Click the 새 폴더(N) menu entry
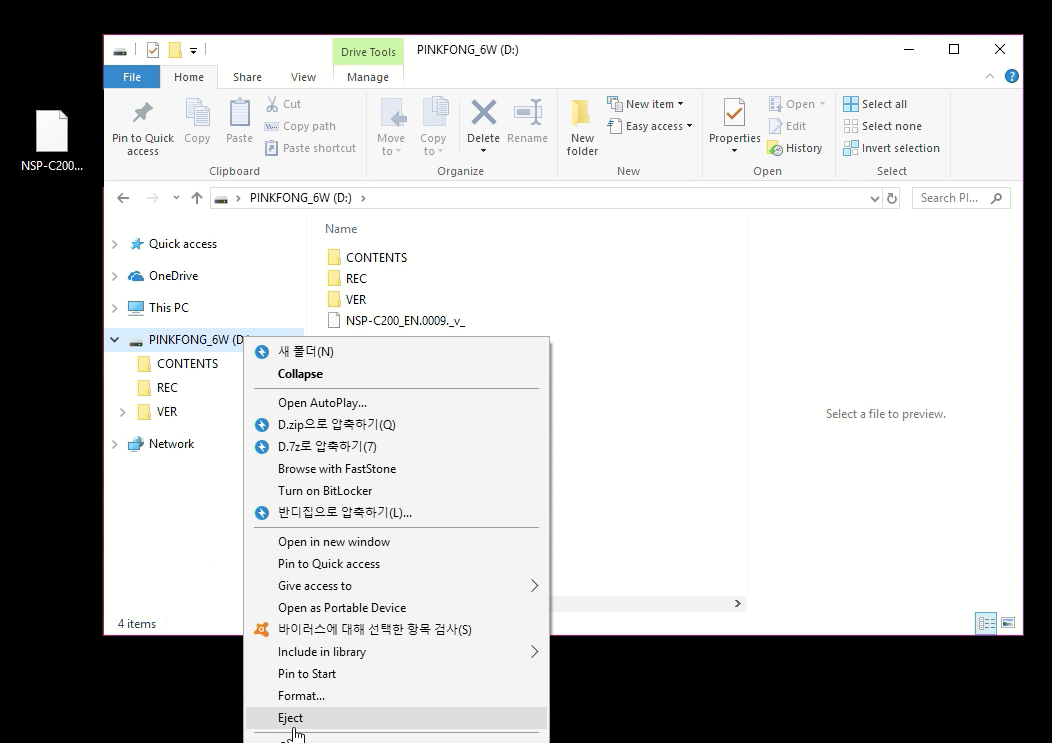The width and height of the screenshot is (1052, 743). 397,352
